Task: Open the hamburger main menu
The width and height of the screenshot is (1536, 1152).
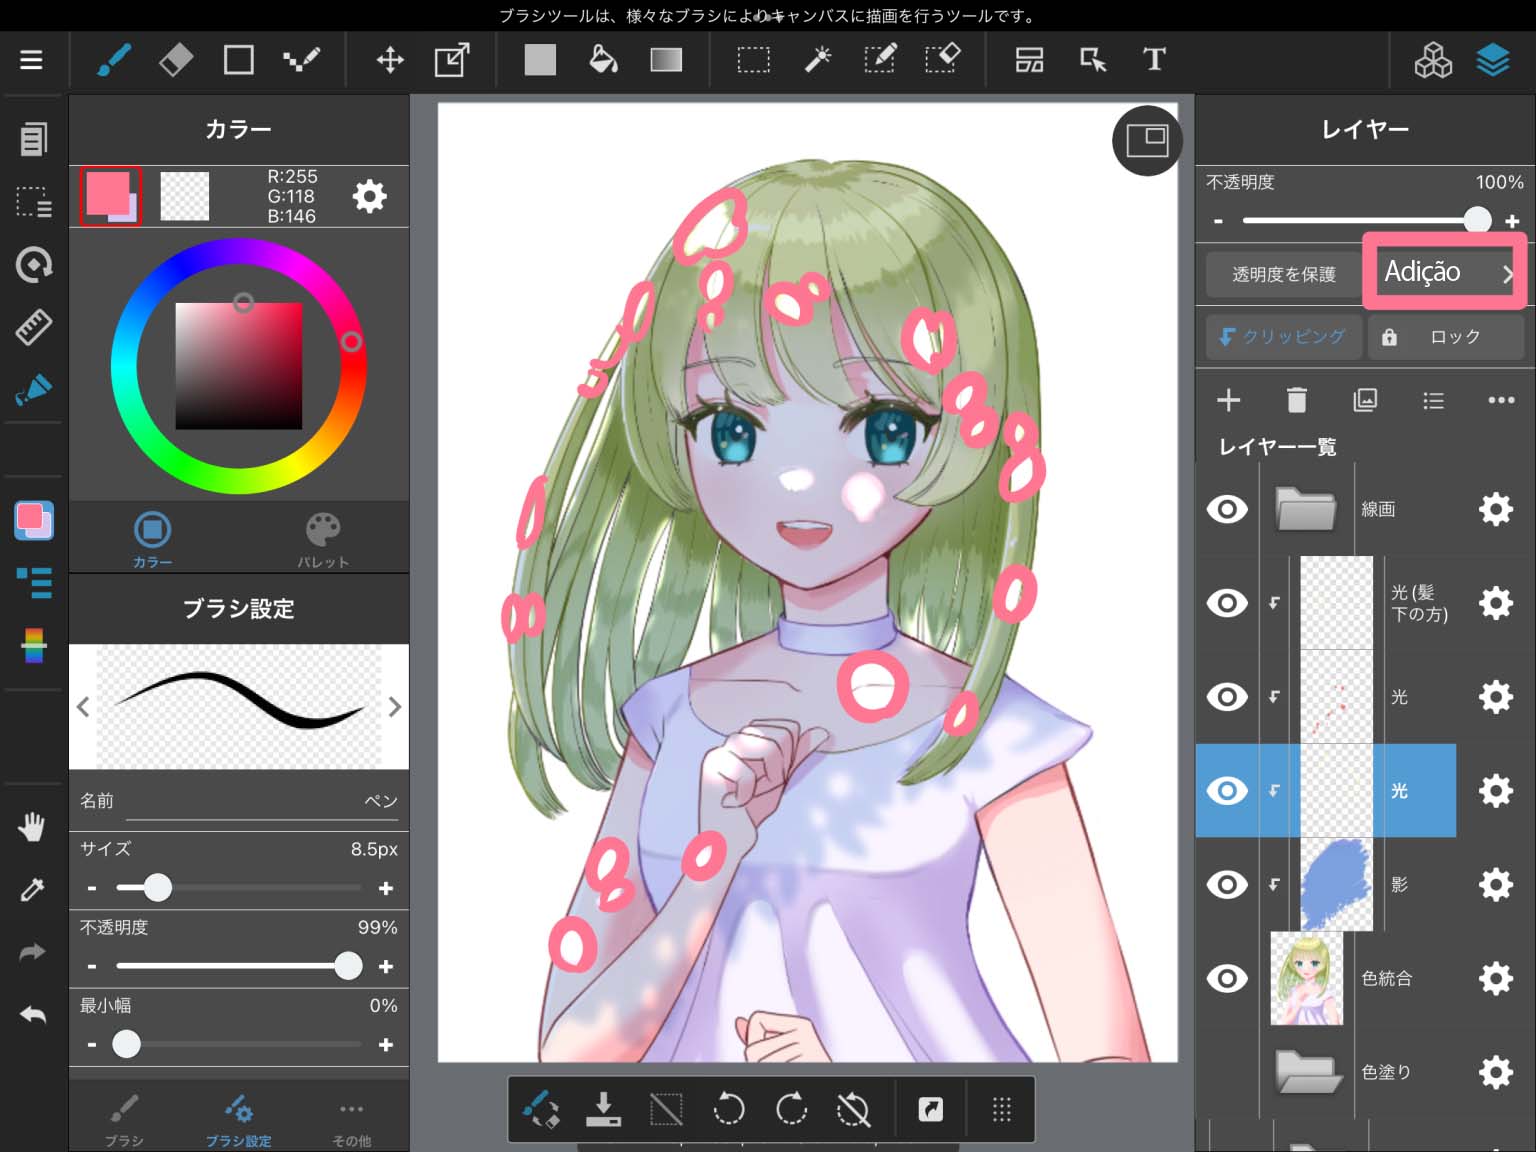Action: pyautogui.click(x=31, y=60)
